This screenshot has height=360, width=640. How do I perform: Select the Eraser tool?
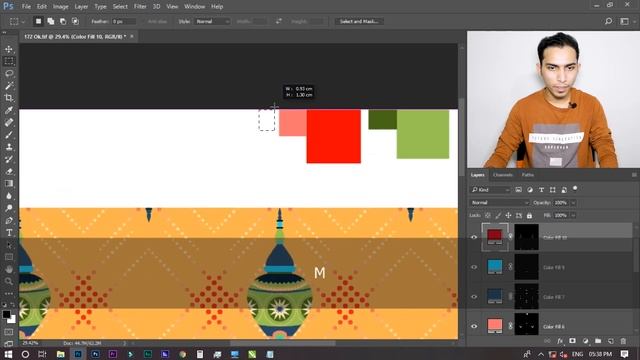[9, 171]
